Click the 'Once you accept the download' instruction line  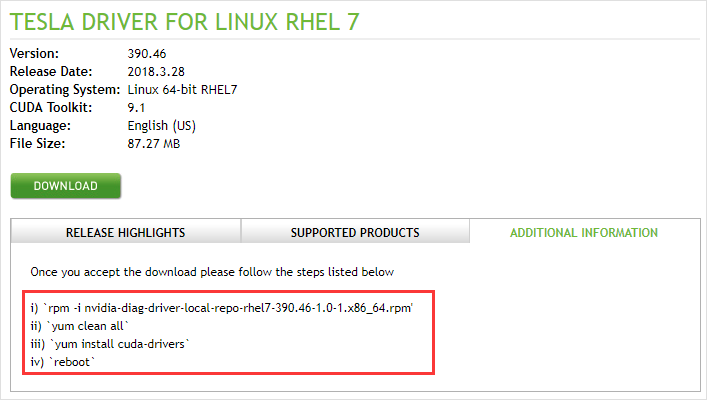coord(212,272)
